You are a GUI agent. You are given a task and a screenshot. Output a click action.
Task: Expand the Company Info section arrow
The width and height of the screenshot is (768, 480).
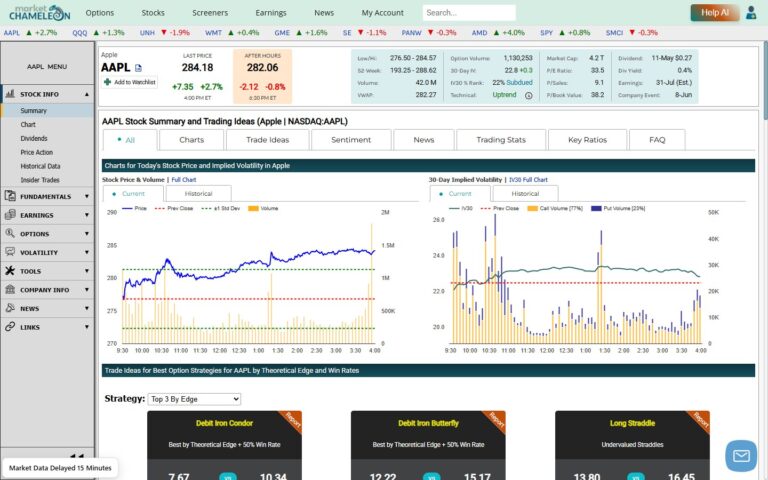87,289
